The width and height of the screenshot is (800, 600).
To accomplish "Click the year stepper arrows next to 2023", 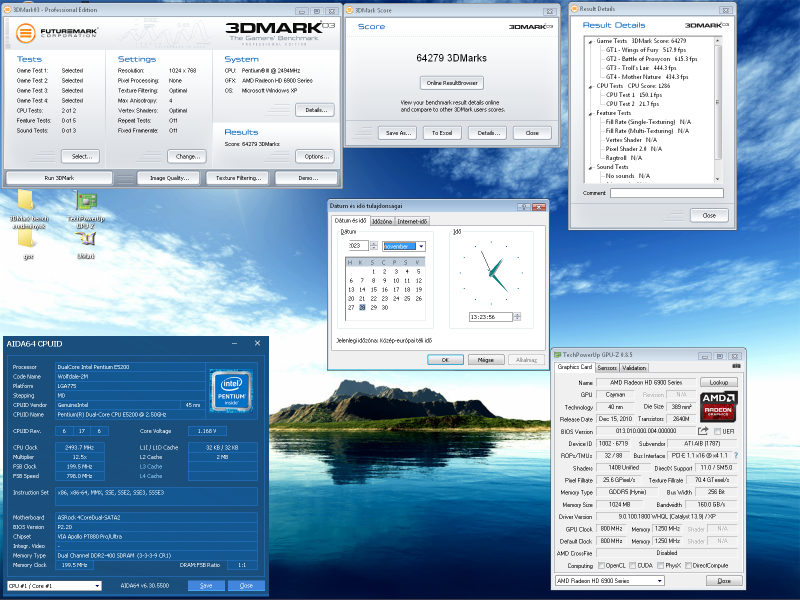I will (x=373, y=245).
